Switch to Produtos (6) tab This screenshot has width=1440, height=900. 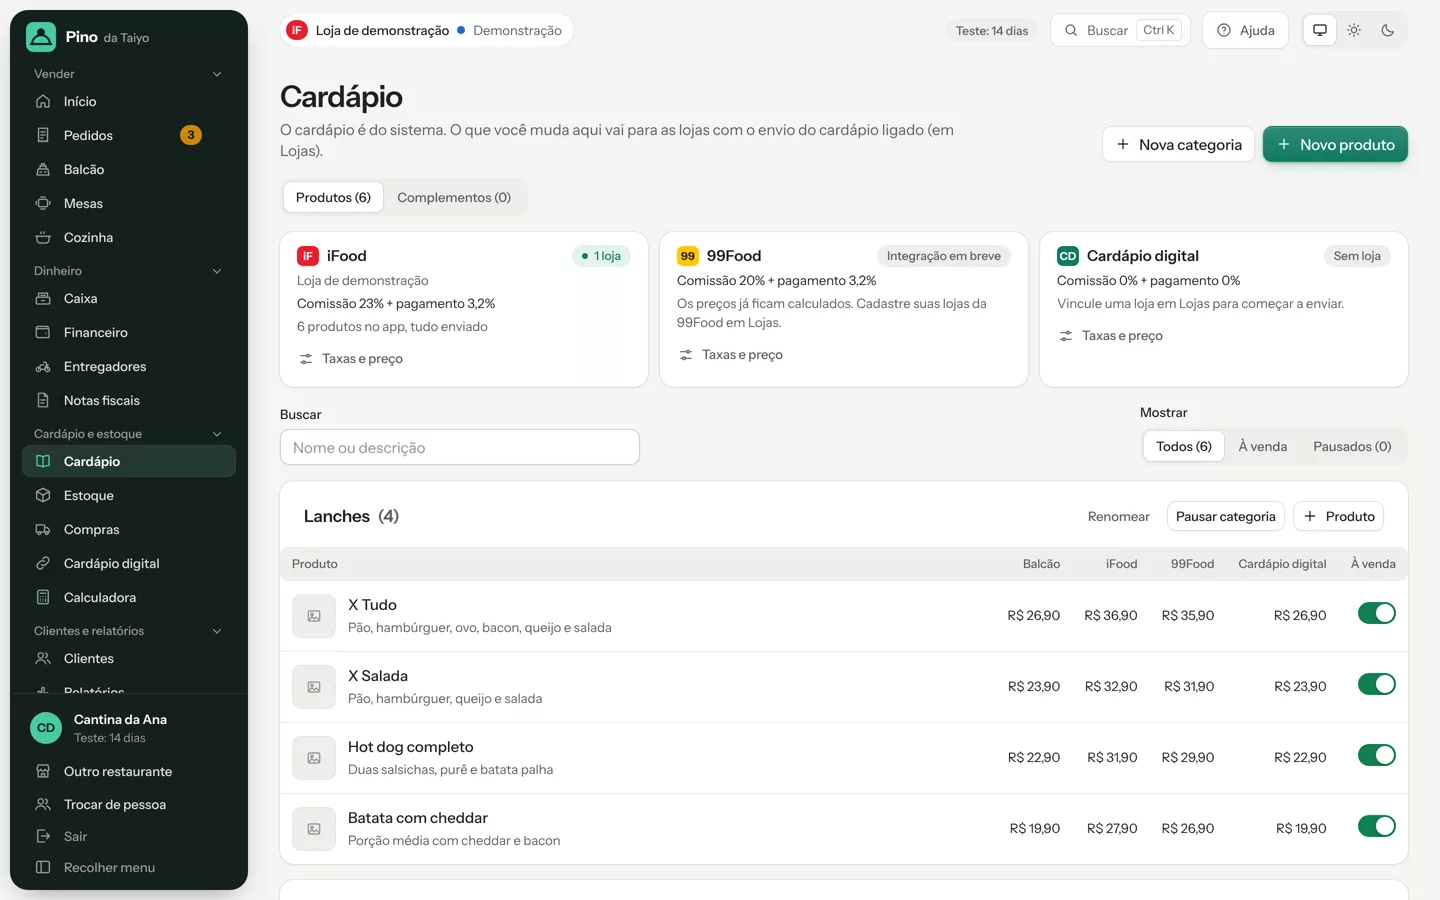click(333, 197)
